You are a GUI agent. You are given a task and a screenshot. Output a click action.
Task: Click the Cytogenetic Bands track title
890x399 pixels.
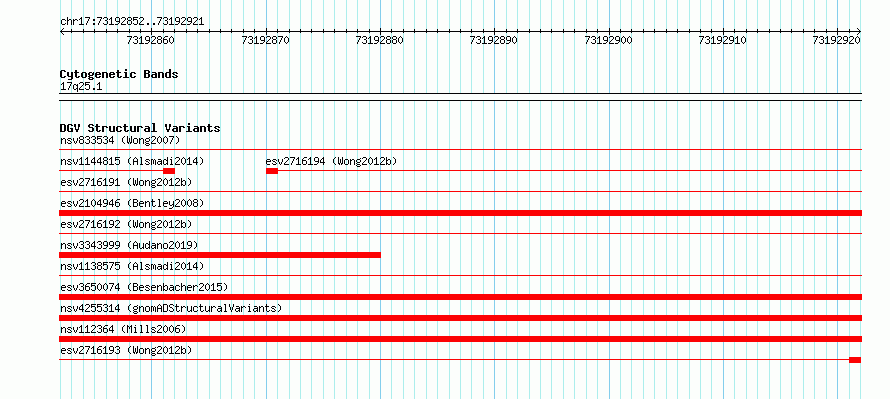tap(119, 74)
